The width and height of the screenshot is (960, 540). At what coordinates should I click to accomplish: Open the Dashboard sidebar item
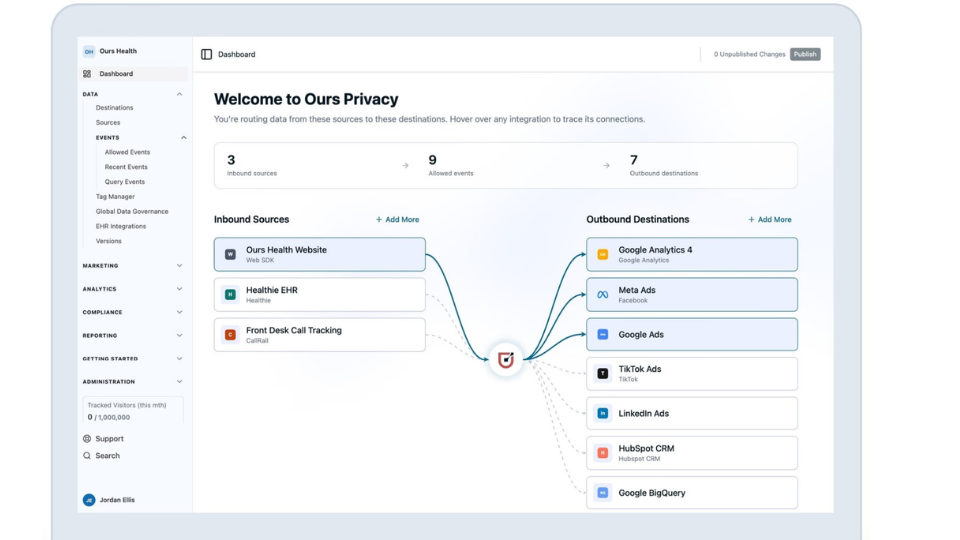coord(134,73)
